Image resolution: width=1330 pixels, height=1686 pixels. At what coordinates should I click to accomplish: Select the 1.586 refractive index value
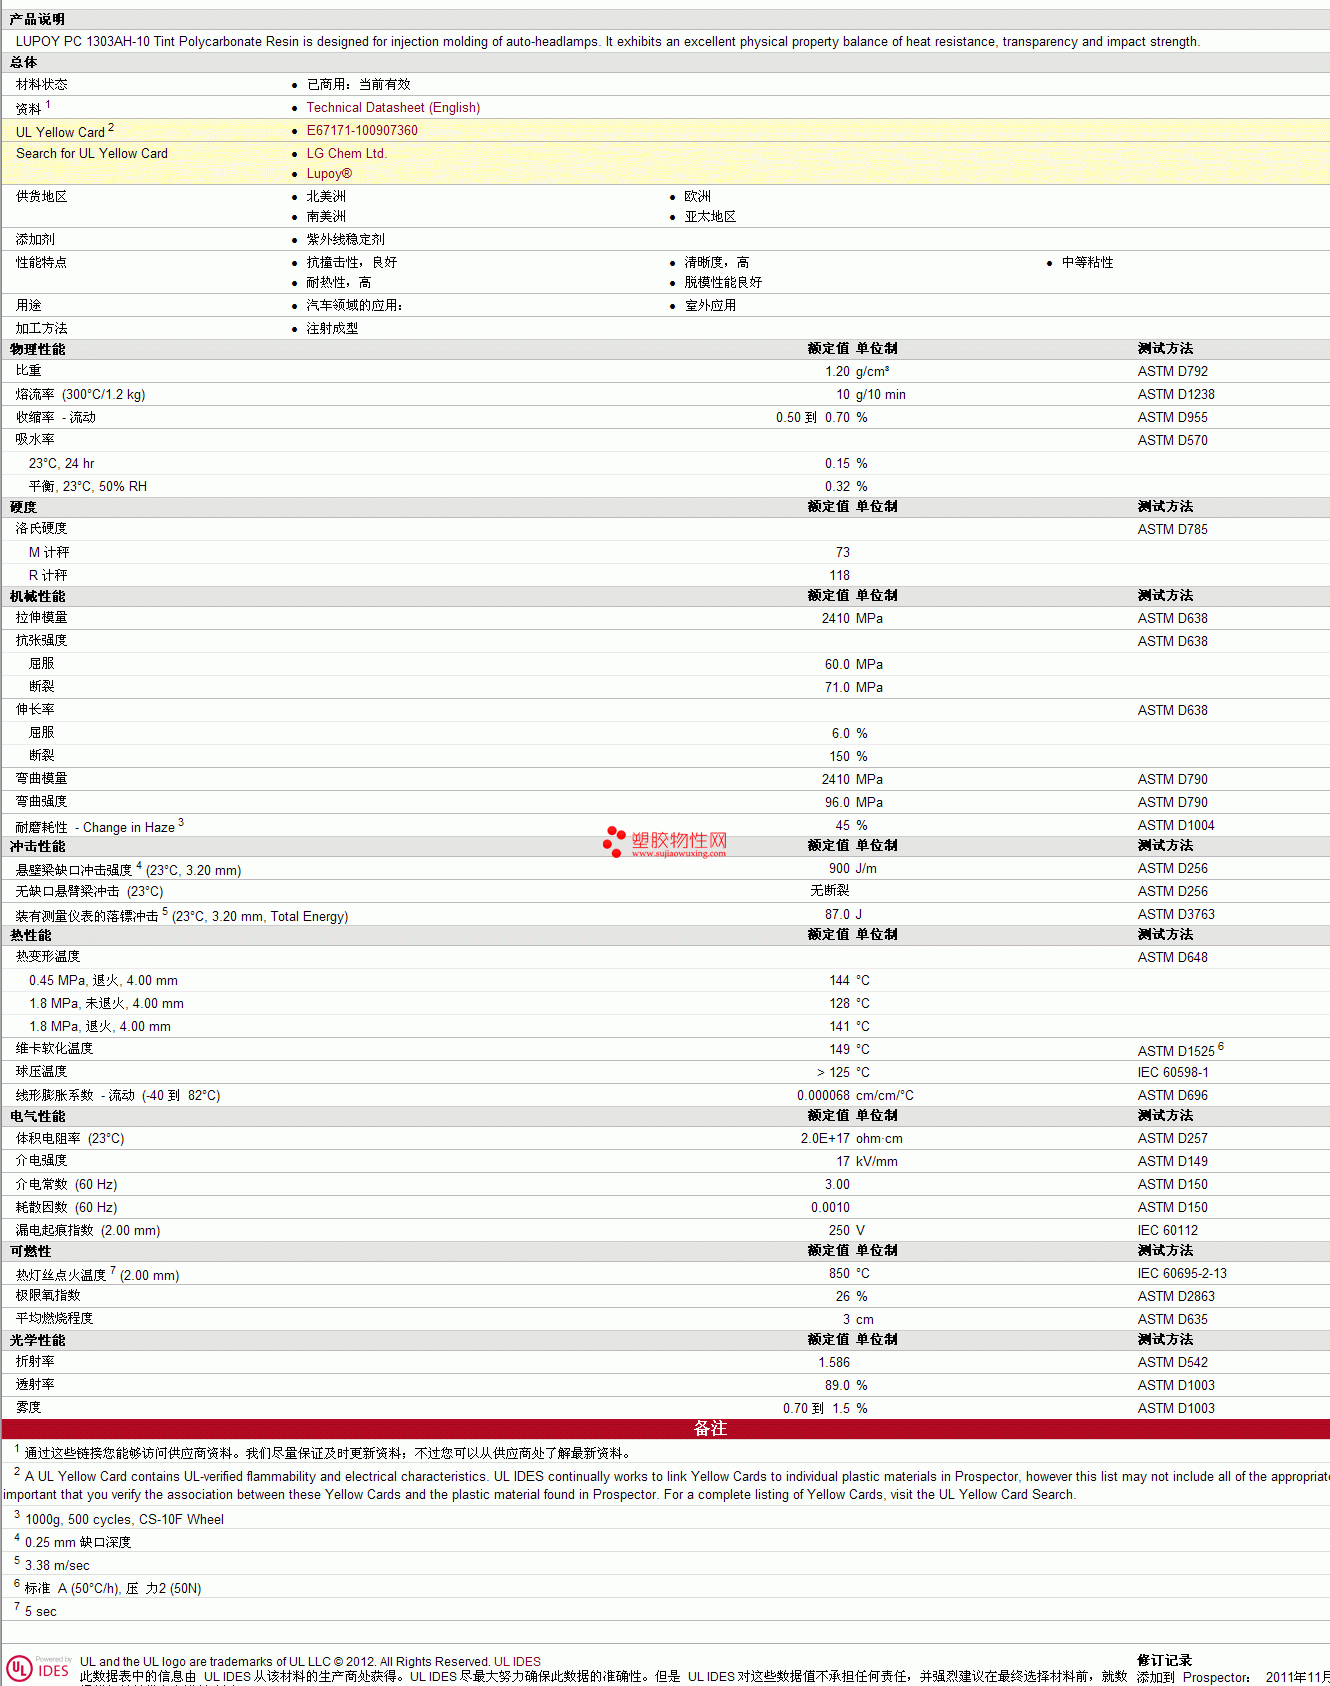click(x=834, y=1362)
